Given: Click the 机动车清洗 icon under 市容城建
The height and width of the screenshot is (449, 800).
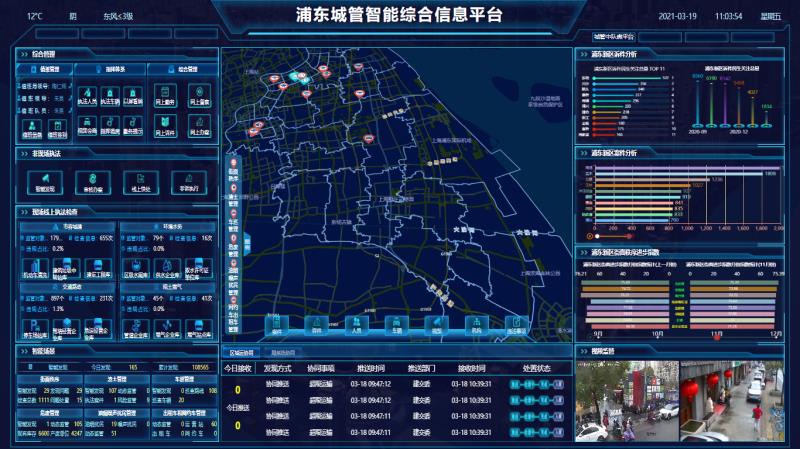Looking at the screenshot, I should [35, 267].
